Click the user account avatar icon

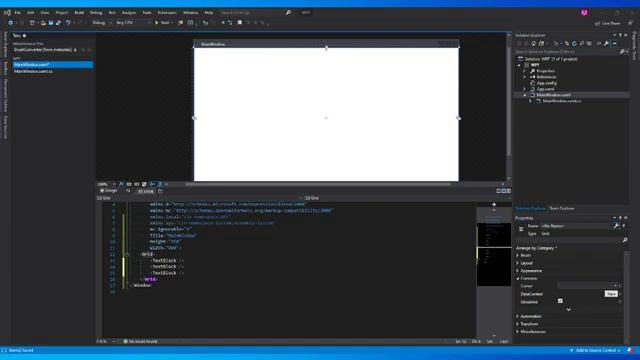(x=584, y=13)
